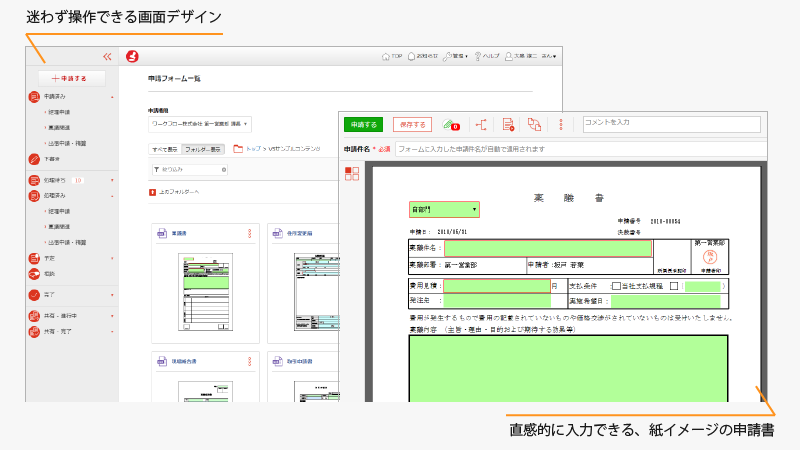Click the document icon in form toolbar
800x450 pixels.
click(508, 125)
